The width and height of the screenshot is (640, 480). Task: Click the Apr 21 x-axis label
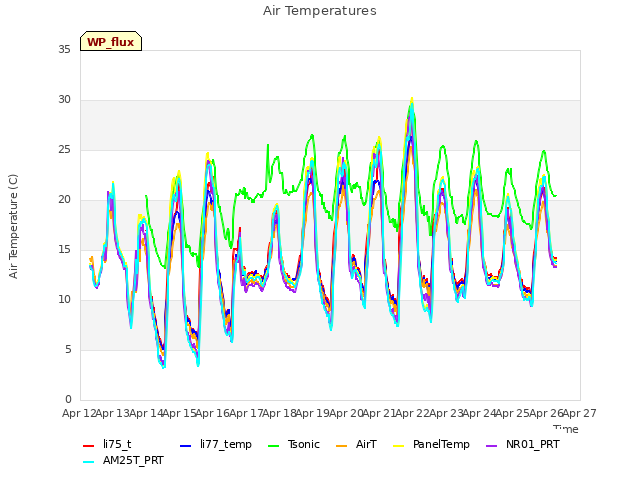coord(379,413)
